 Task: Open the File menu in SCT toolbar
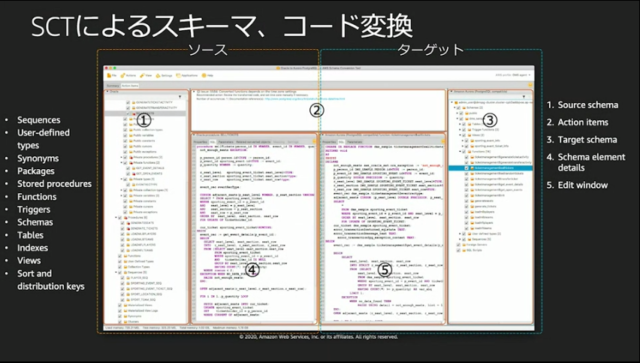(x=112, y=76)
